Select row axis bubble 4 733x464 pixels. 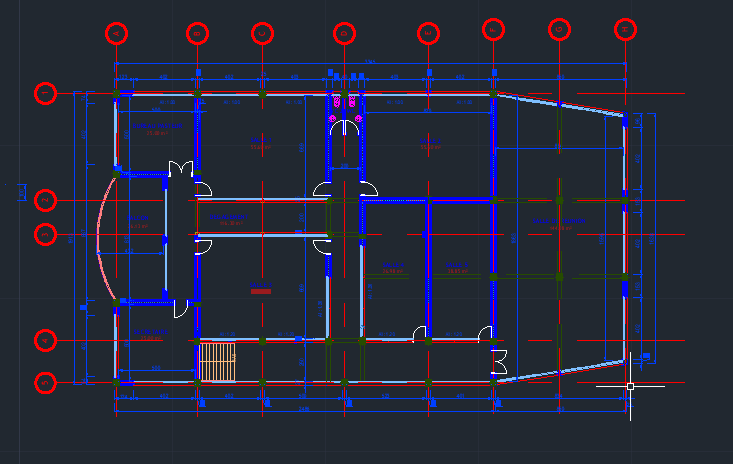45,340
